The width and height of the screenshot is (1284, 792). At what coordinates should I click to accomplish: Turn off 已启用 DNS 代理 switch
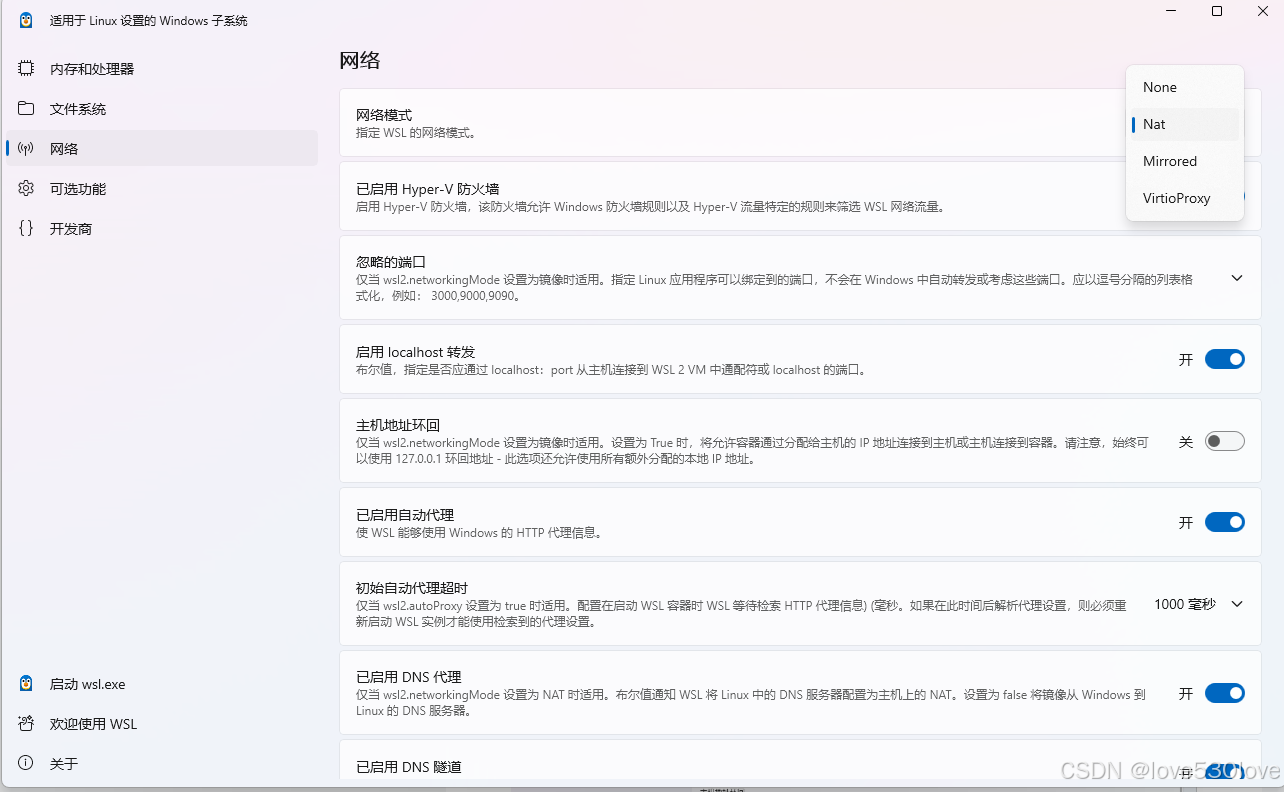point(1225,693)
